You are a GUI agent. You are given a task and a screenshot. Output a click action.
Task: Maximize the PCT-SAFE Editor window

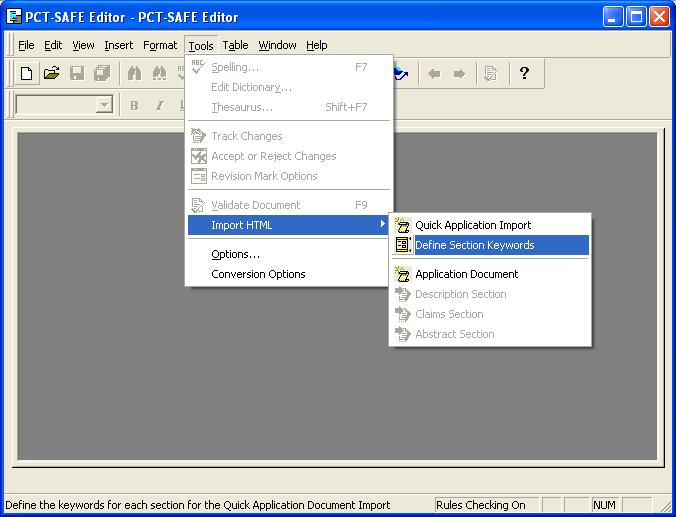[636, 17]
